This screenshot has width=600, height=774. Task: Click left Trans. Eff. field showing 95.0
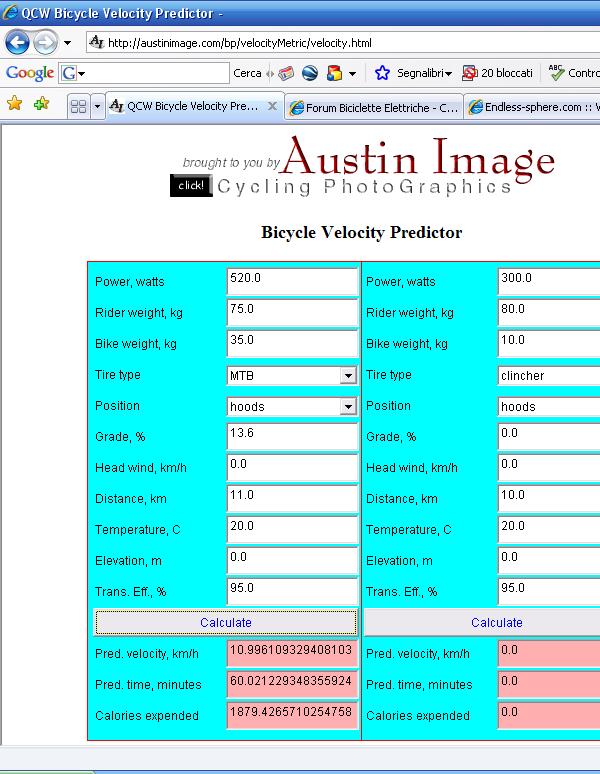(x=292, y=591)
